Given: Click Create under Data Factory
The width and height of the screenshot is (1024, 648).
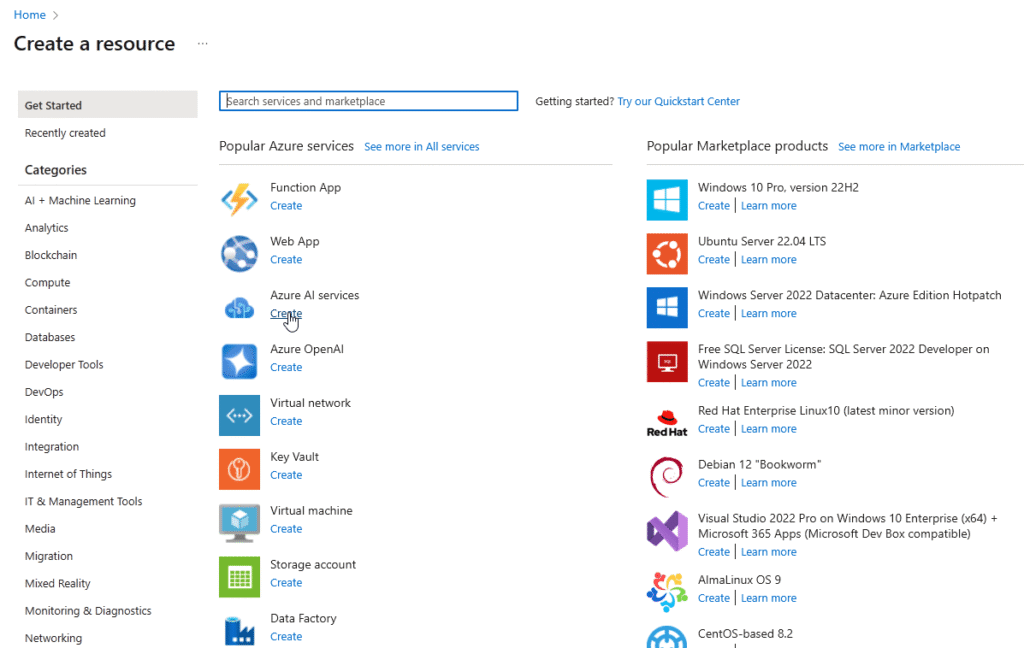Looking at the screenshot, I should tap(286, 637).
